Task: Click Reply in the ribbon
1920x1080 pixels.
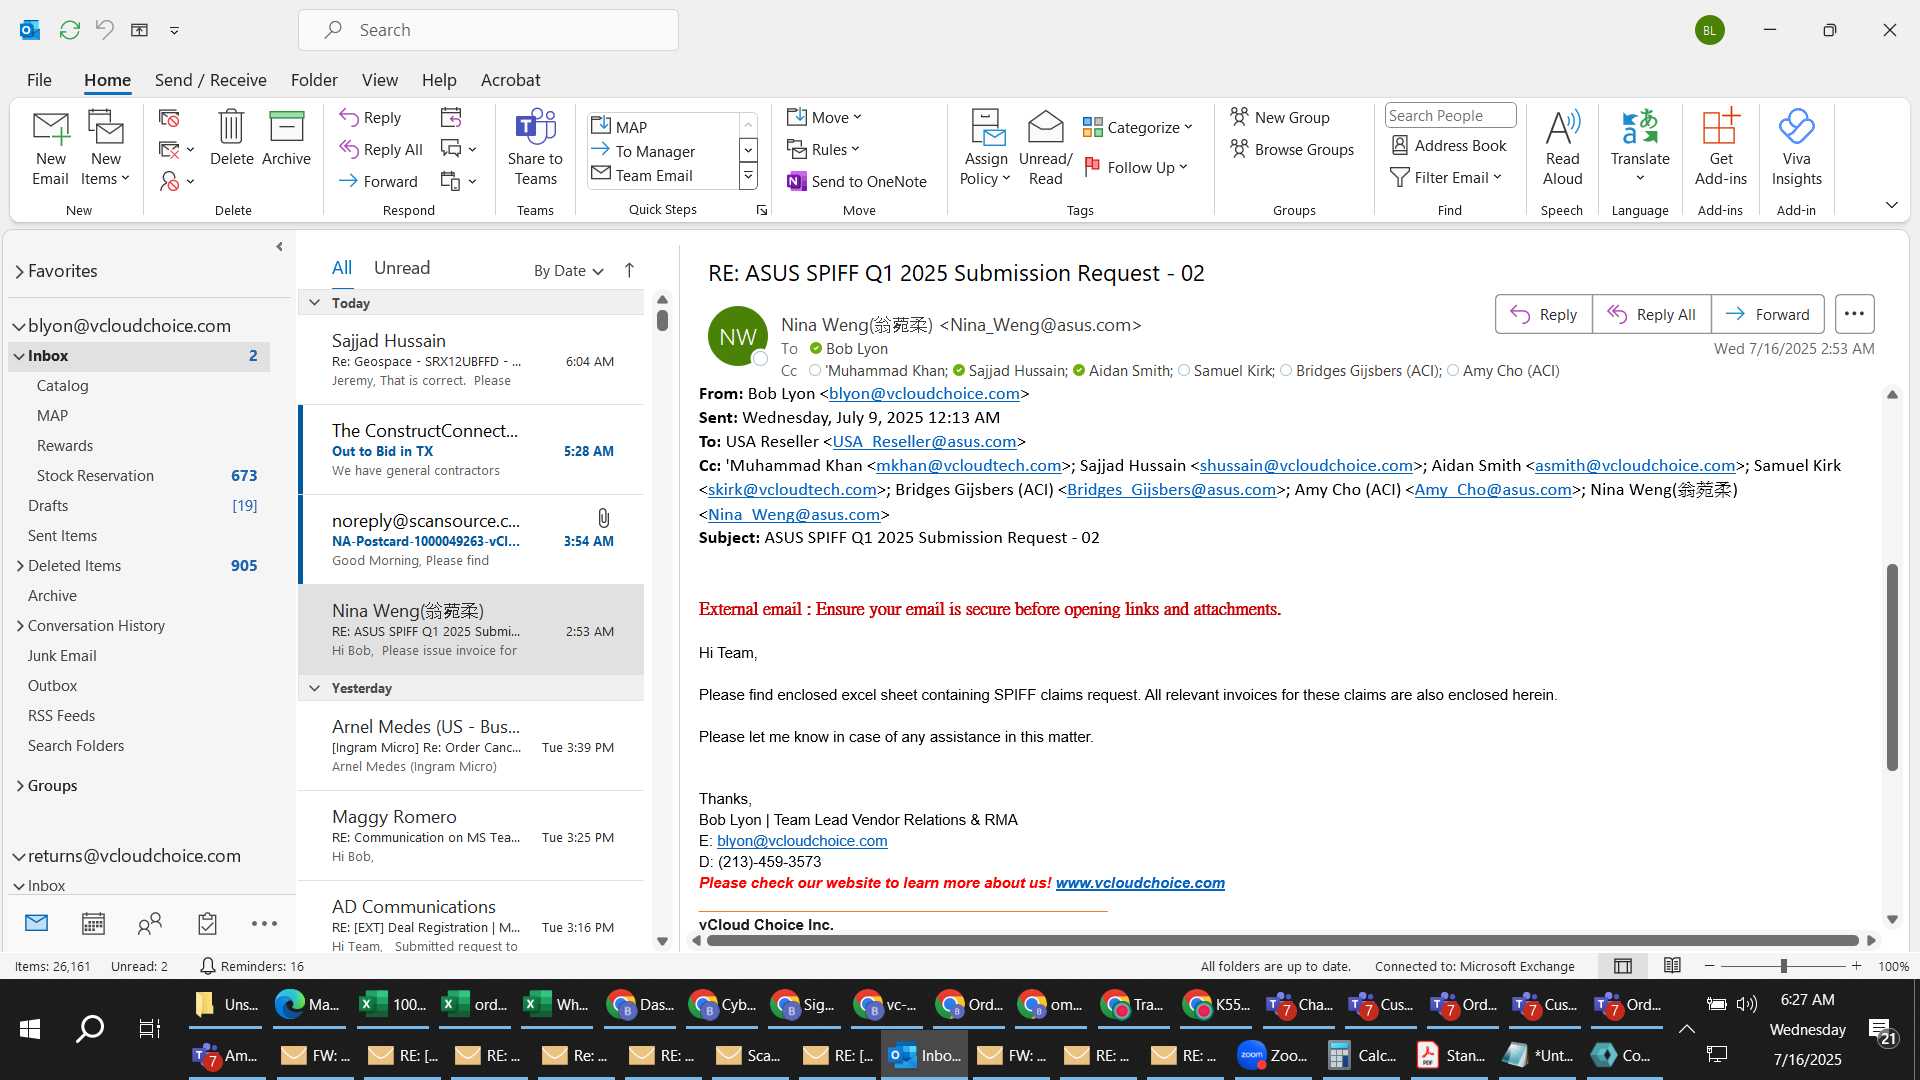Action: (x=370, y=117)
